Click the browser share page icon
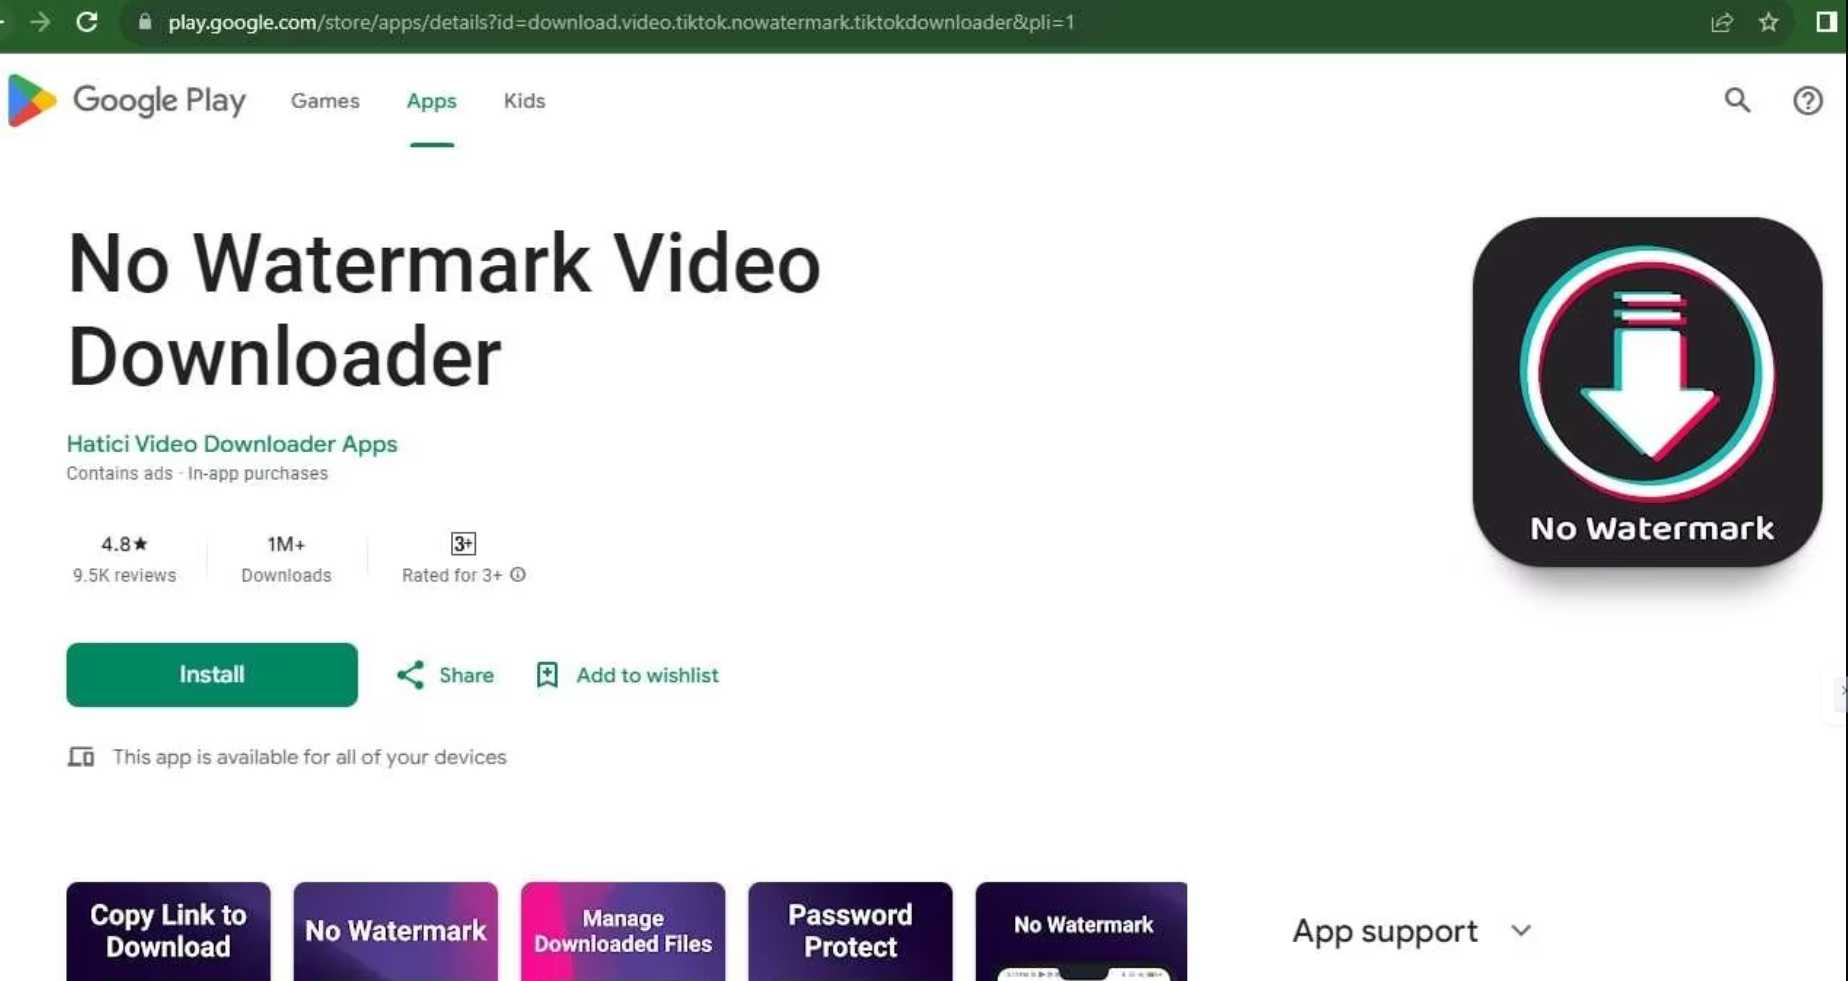The image size is (1848, 981). [1721, 22]
